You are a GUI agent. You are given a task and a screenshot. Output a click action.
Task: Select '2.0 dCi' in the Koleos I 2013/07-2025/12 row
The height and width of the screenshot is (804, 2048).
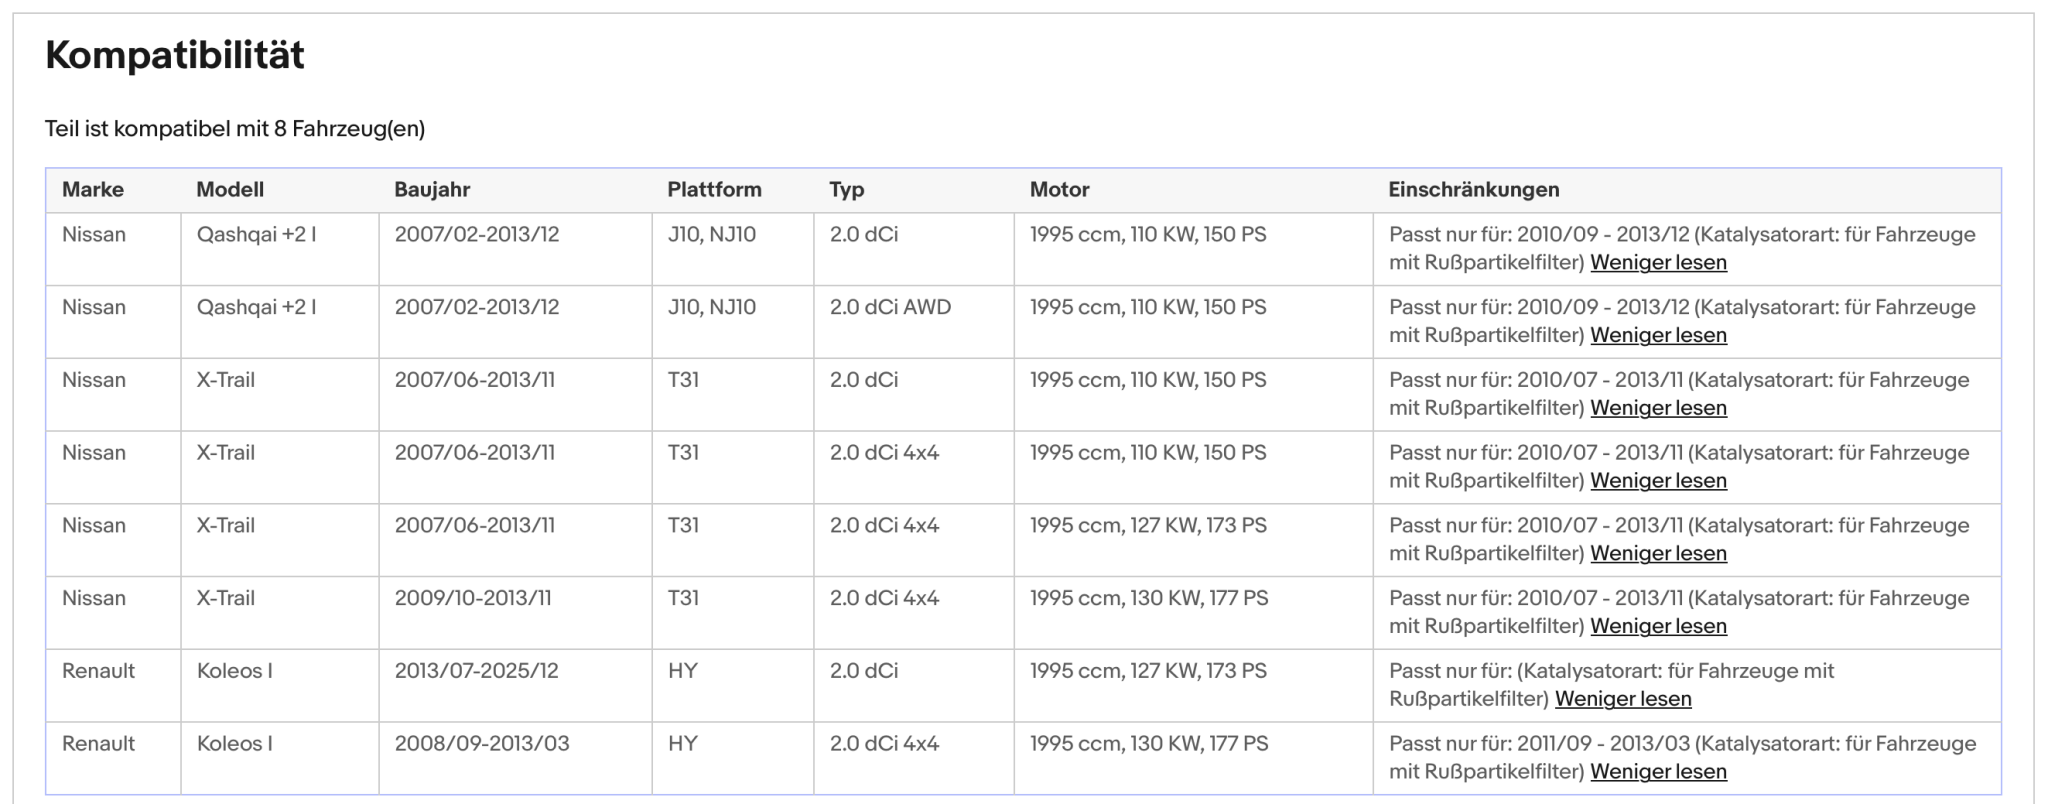864,671
